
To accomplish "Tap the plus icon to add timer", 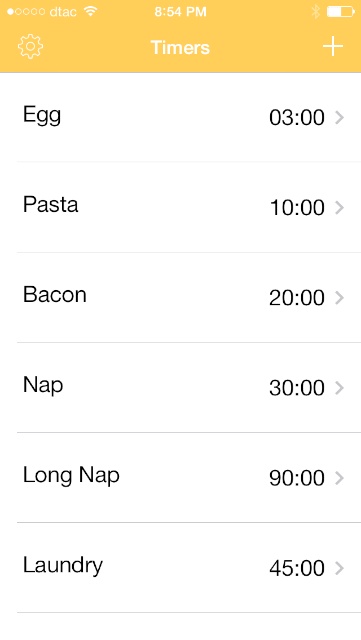I will pyautogui.click(x=333, y=46).
